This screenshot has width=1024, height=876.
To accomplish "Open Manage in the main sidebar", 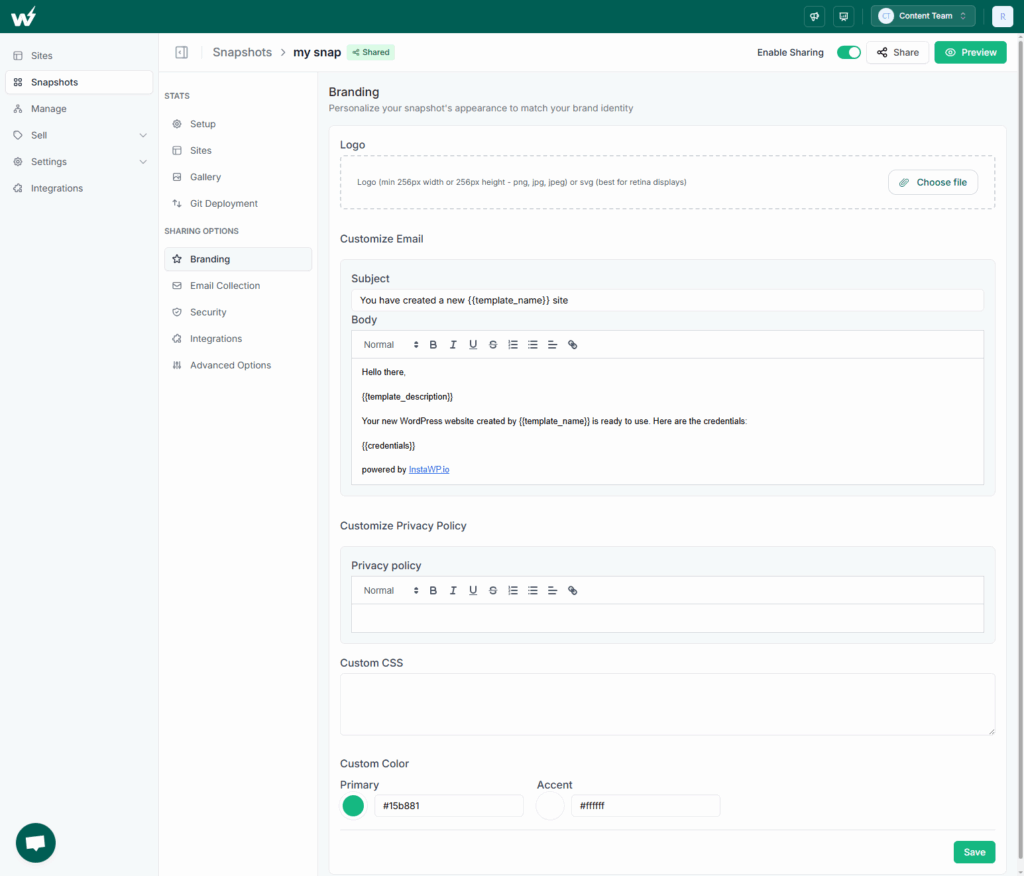I will coord(79,108).
